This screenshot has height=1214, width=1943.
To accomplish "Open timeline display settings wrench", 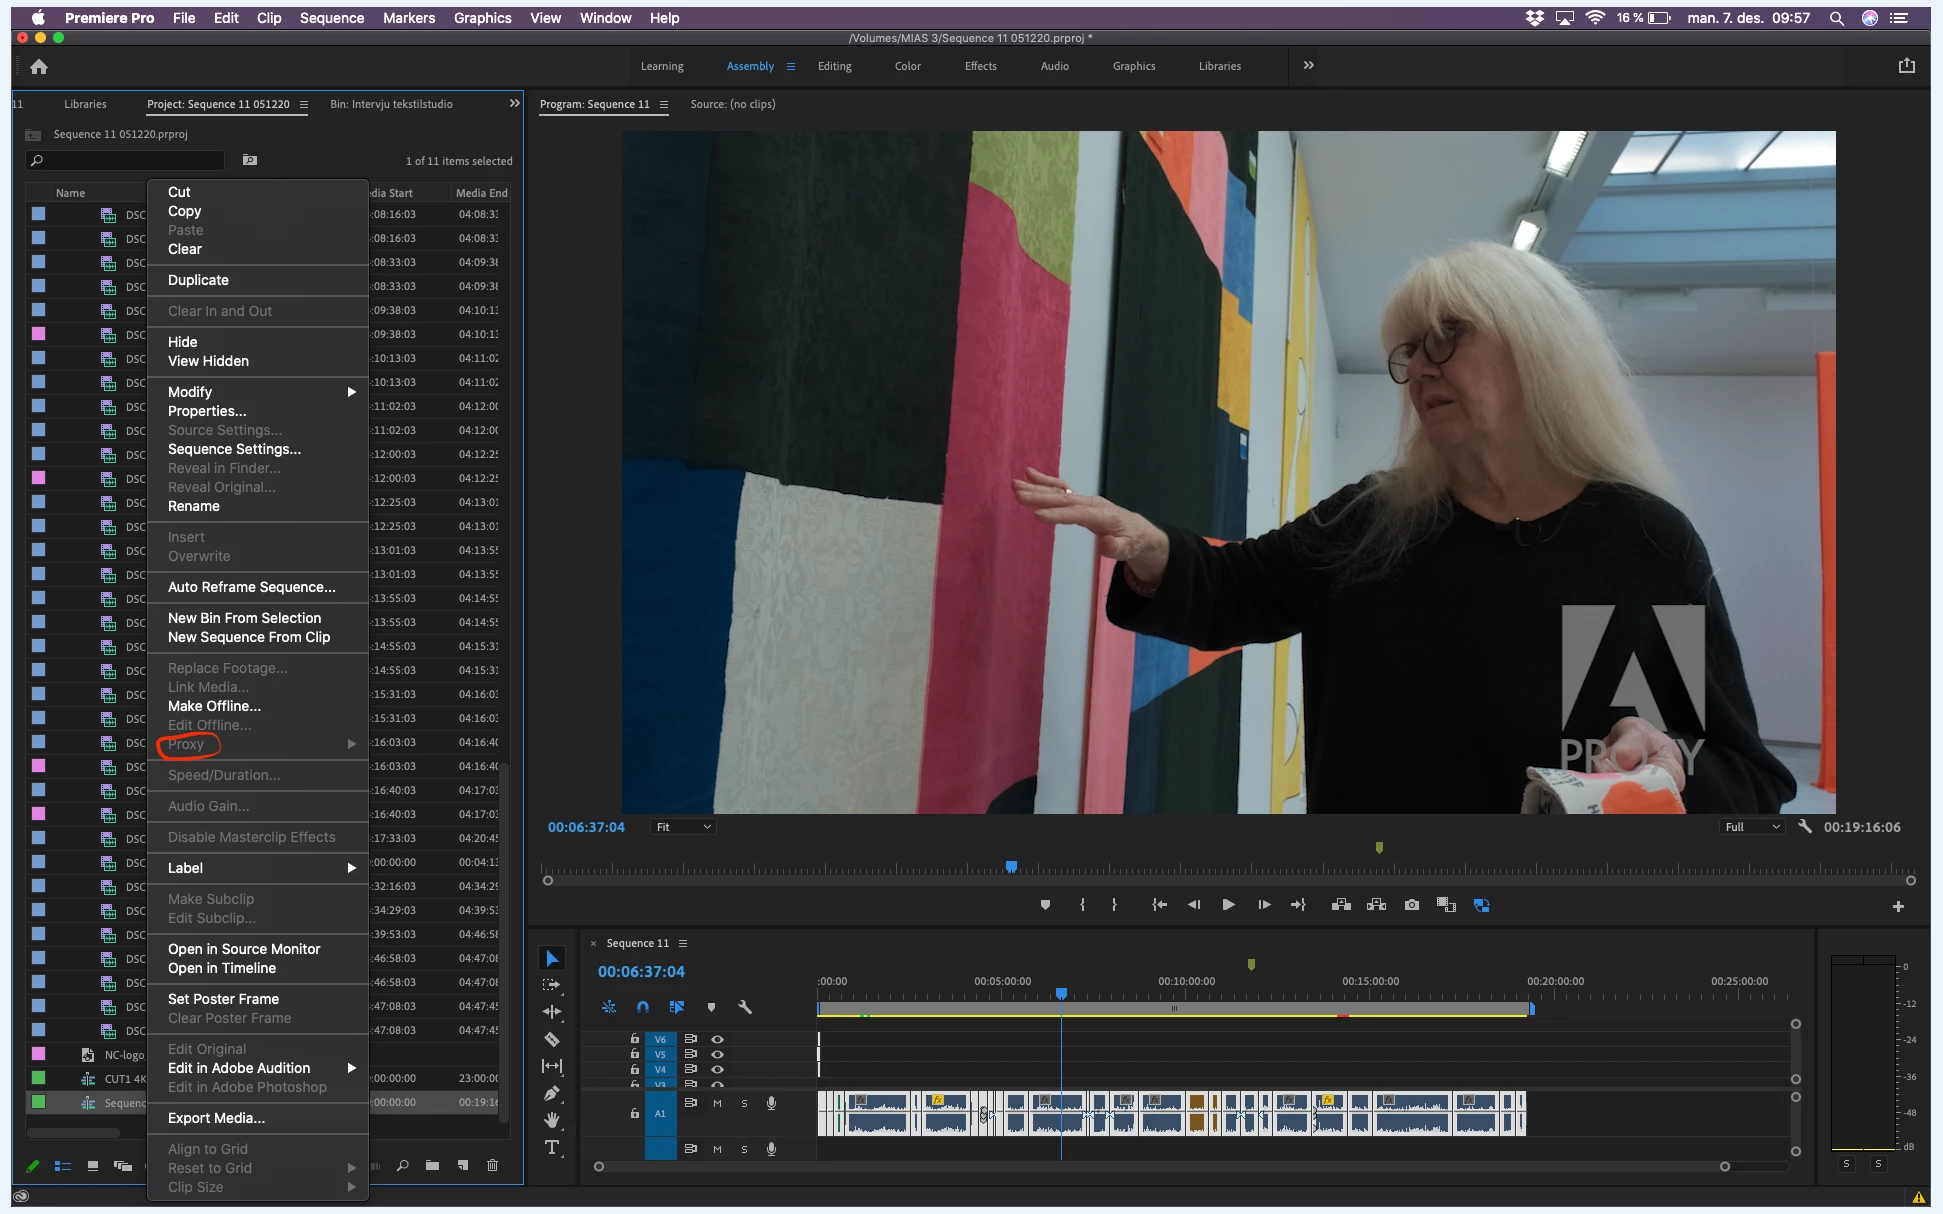I will (x=744, y=1007).
